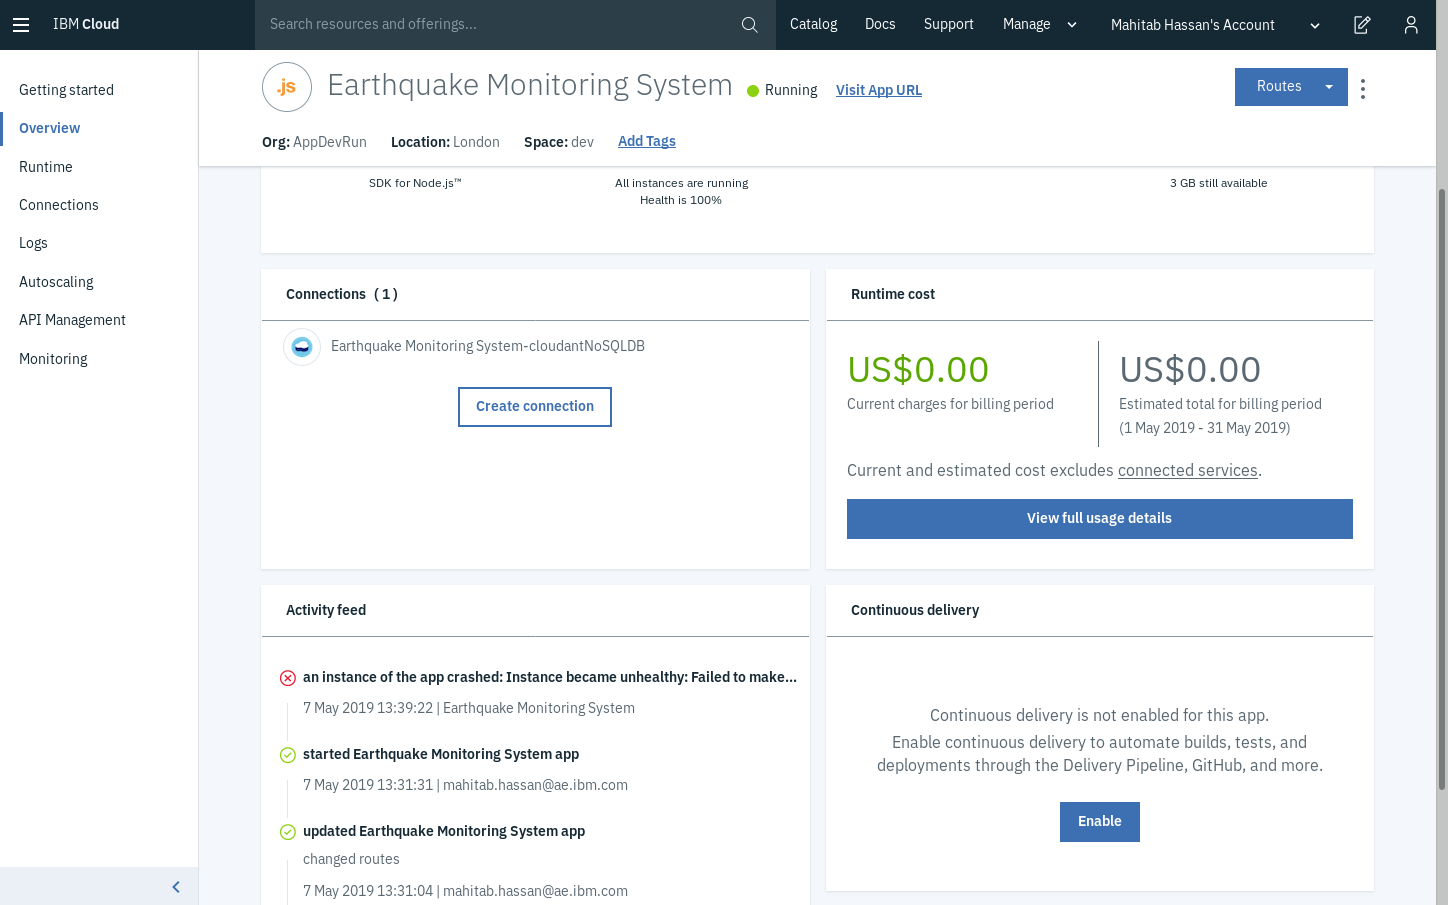Click the green US$0.00 current charges value

tap(918, 370)
